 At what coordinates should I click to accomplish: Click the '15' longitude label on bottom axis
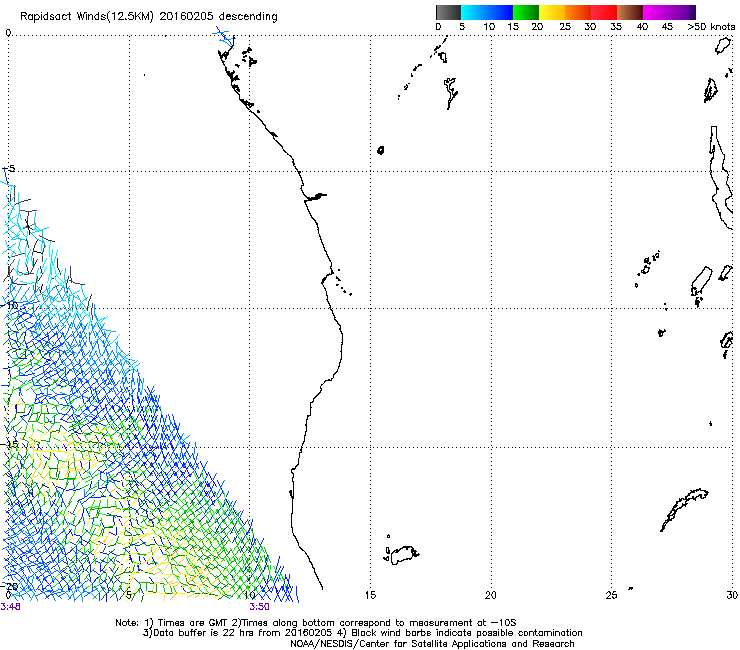tap(370, 595)
